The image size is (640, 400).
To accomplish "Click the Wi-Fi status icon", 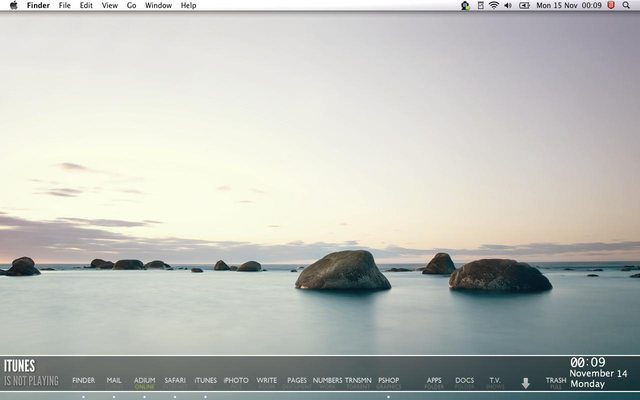I will [x=494, y=6].
